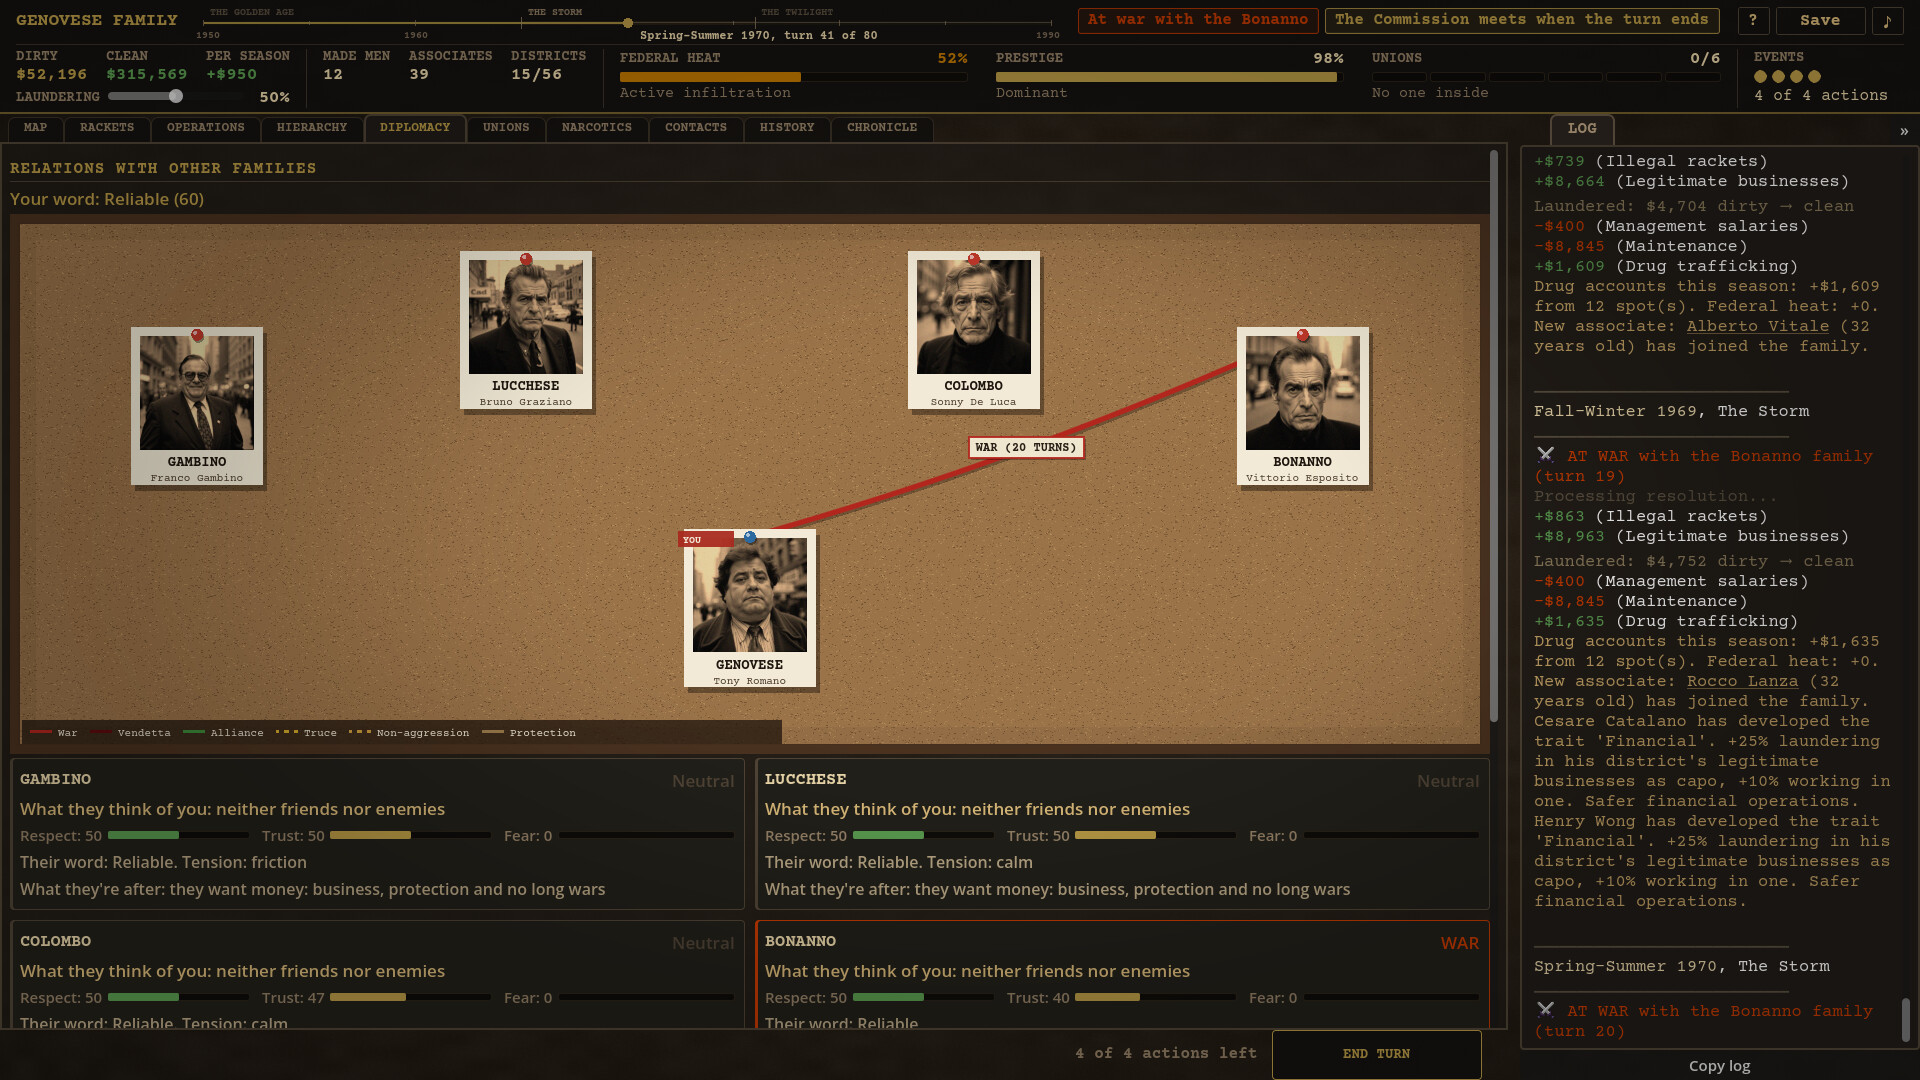Screen dimensions: 1920x1080
Task: Click the Copy log link
Action: pos(1719,1066)
